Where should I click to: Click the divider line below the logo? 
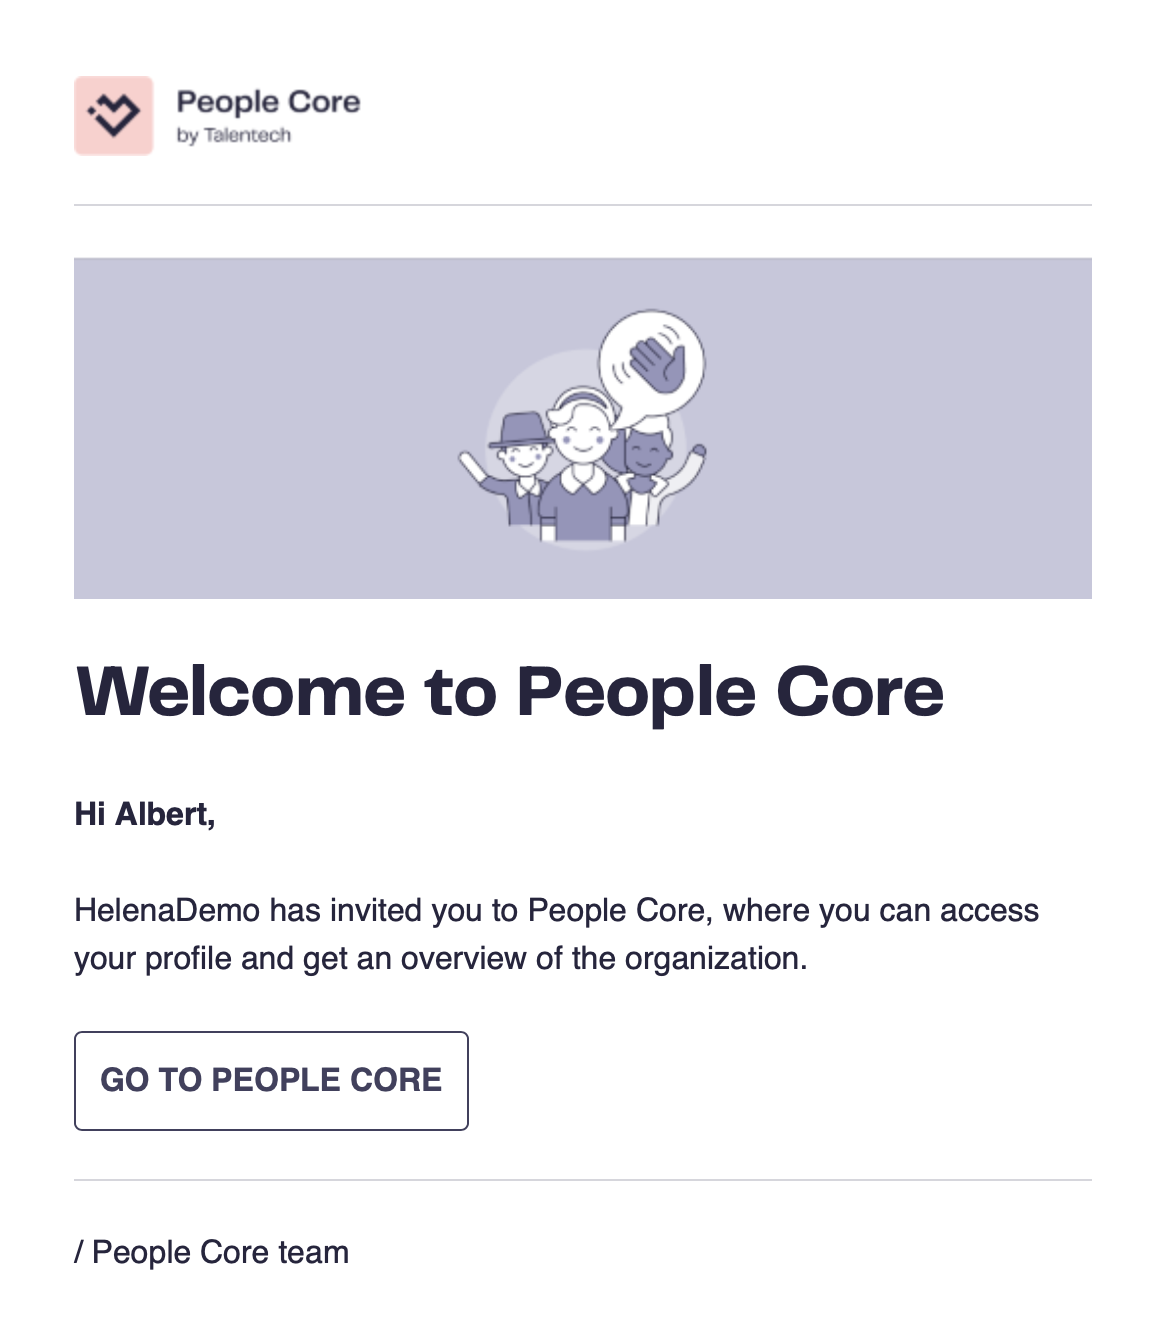click(583, 205)
